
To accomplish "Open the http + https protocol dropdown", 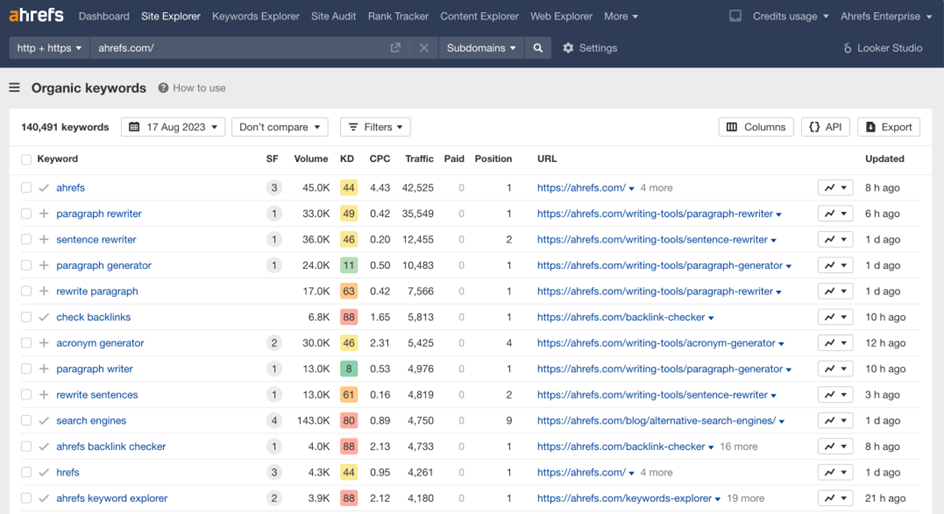I will click(x=49, y=48).
